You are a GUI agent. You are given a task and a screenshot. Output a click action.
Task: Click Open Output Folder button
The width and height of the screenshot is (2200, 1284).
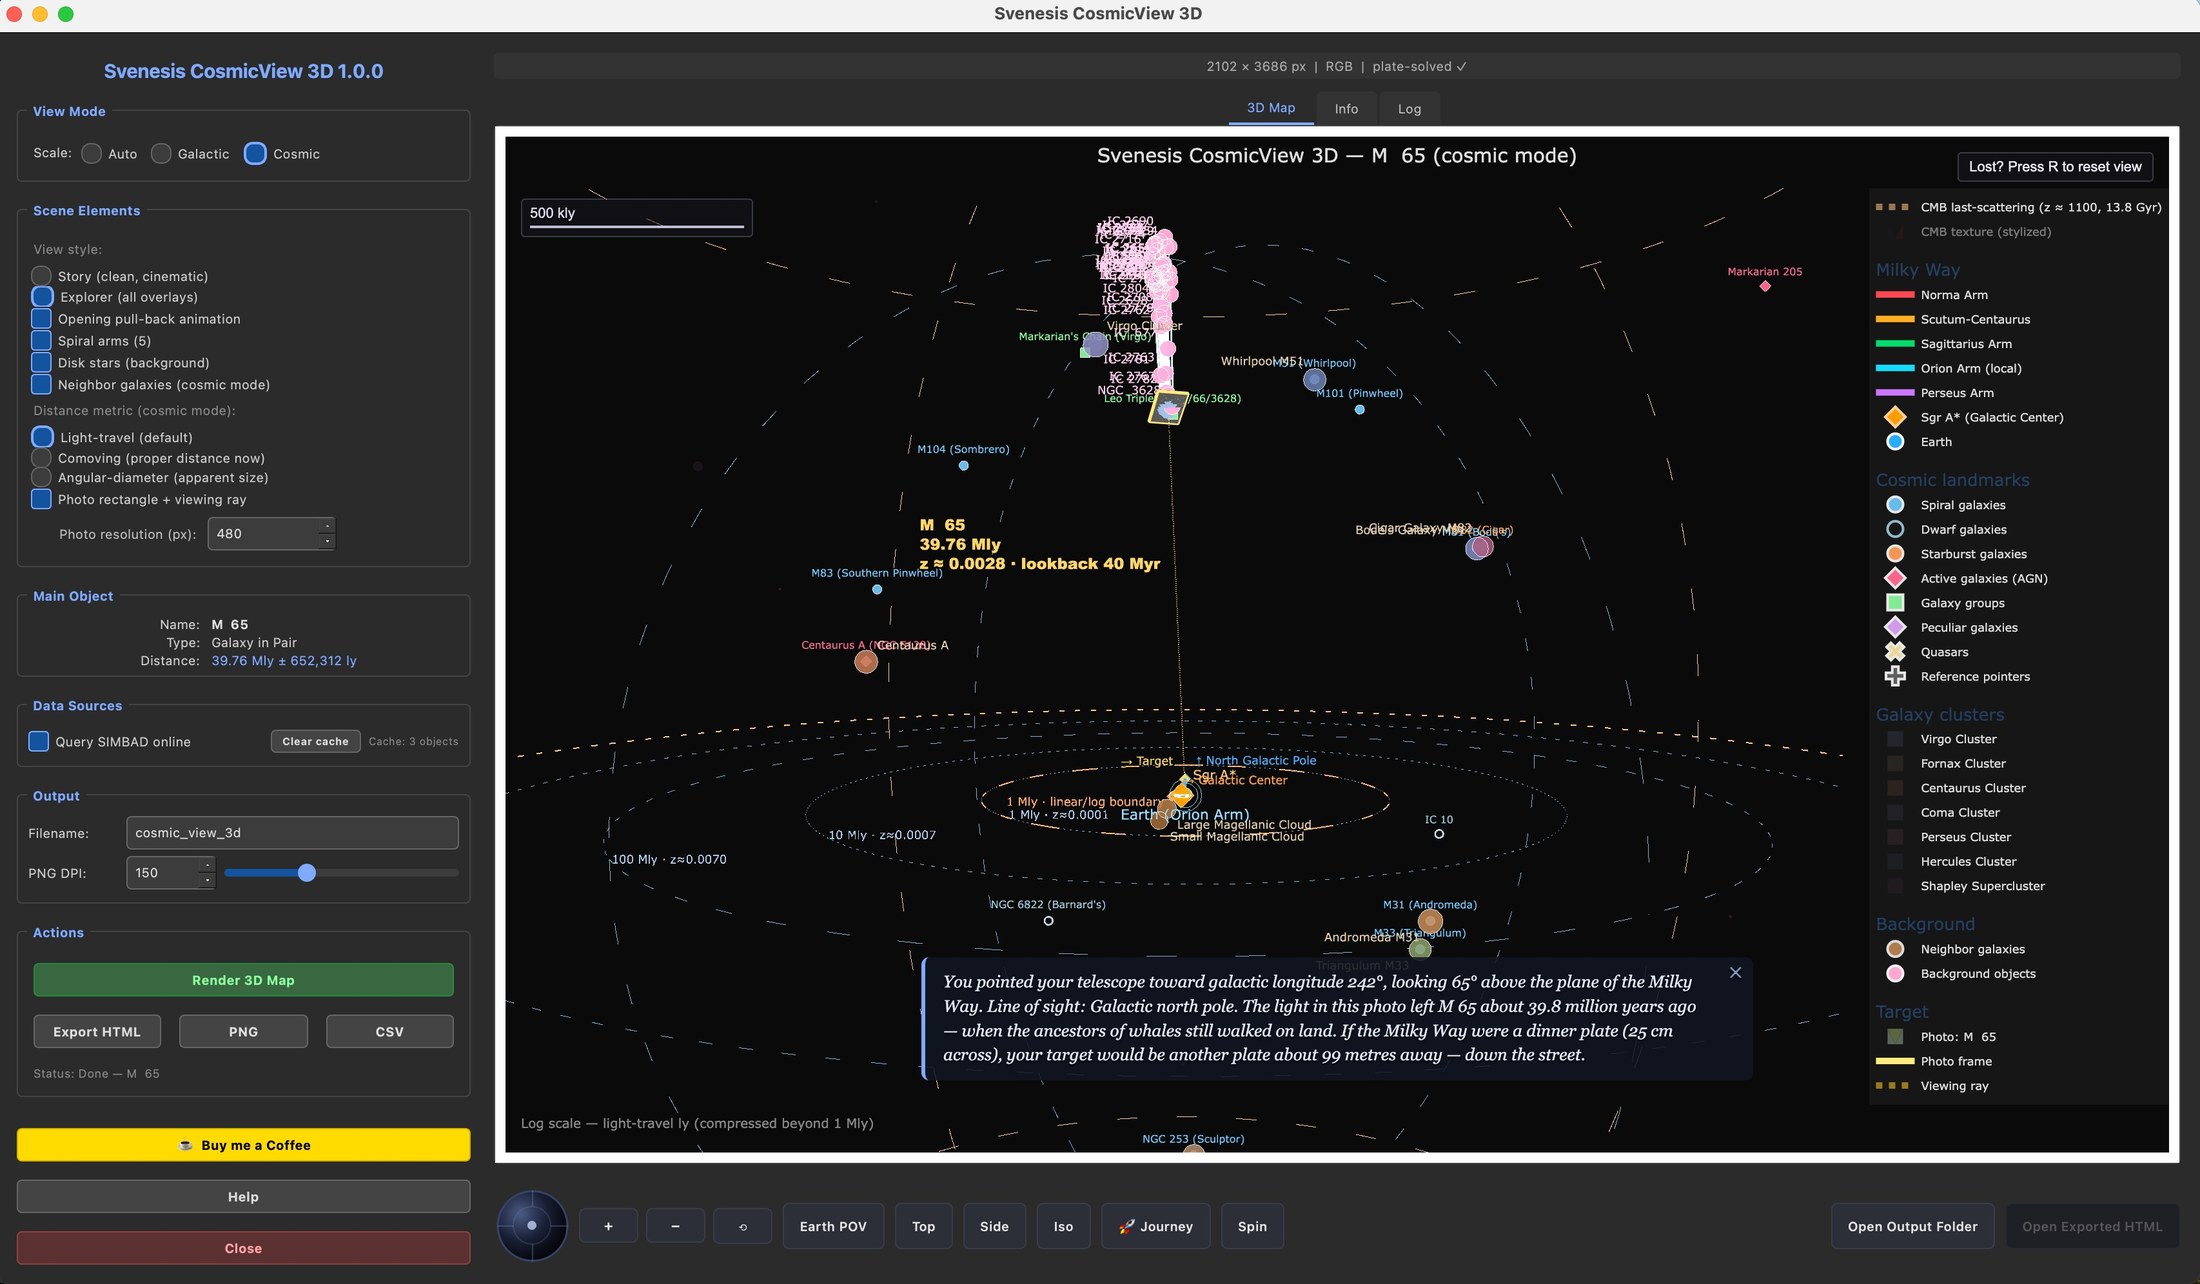pos(1912,1226)
